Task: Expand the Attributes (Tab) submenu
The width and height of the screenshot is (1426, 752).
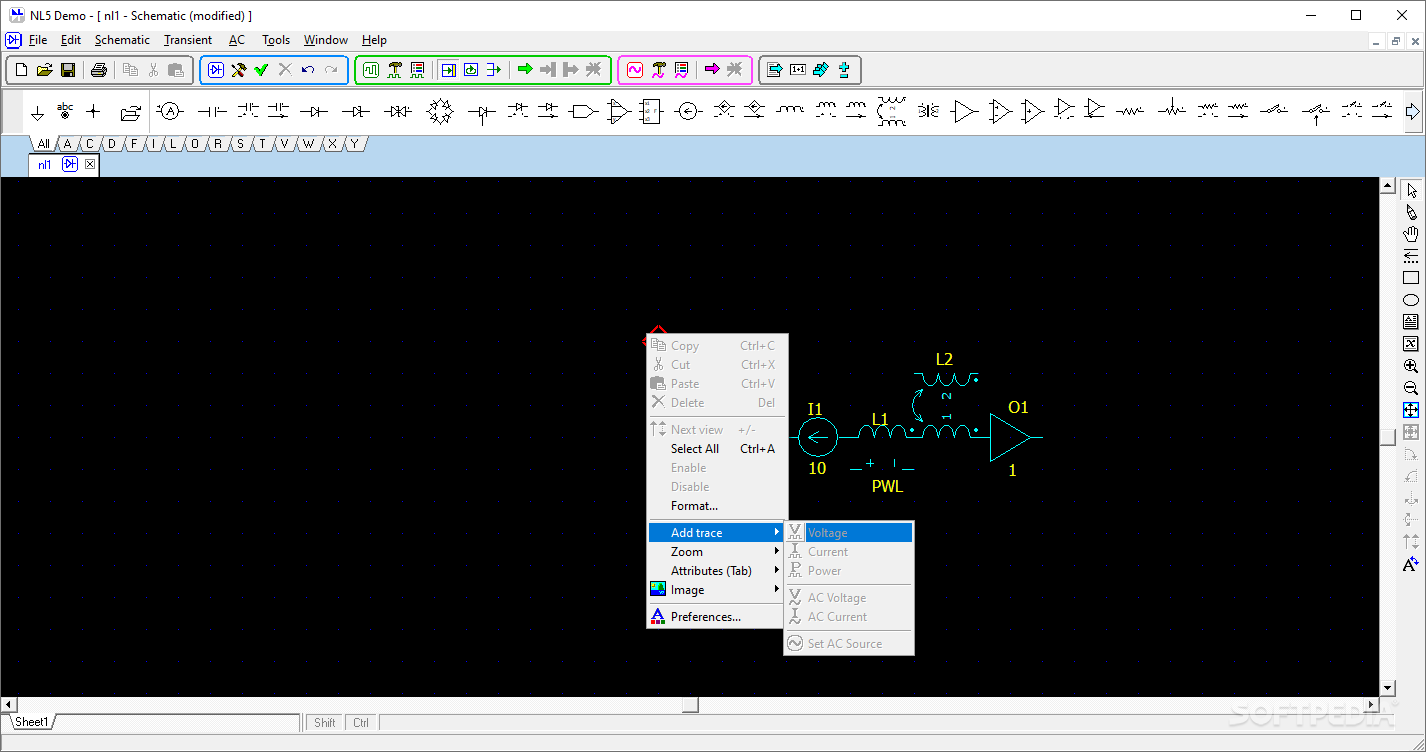Action: pos(717,571)
